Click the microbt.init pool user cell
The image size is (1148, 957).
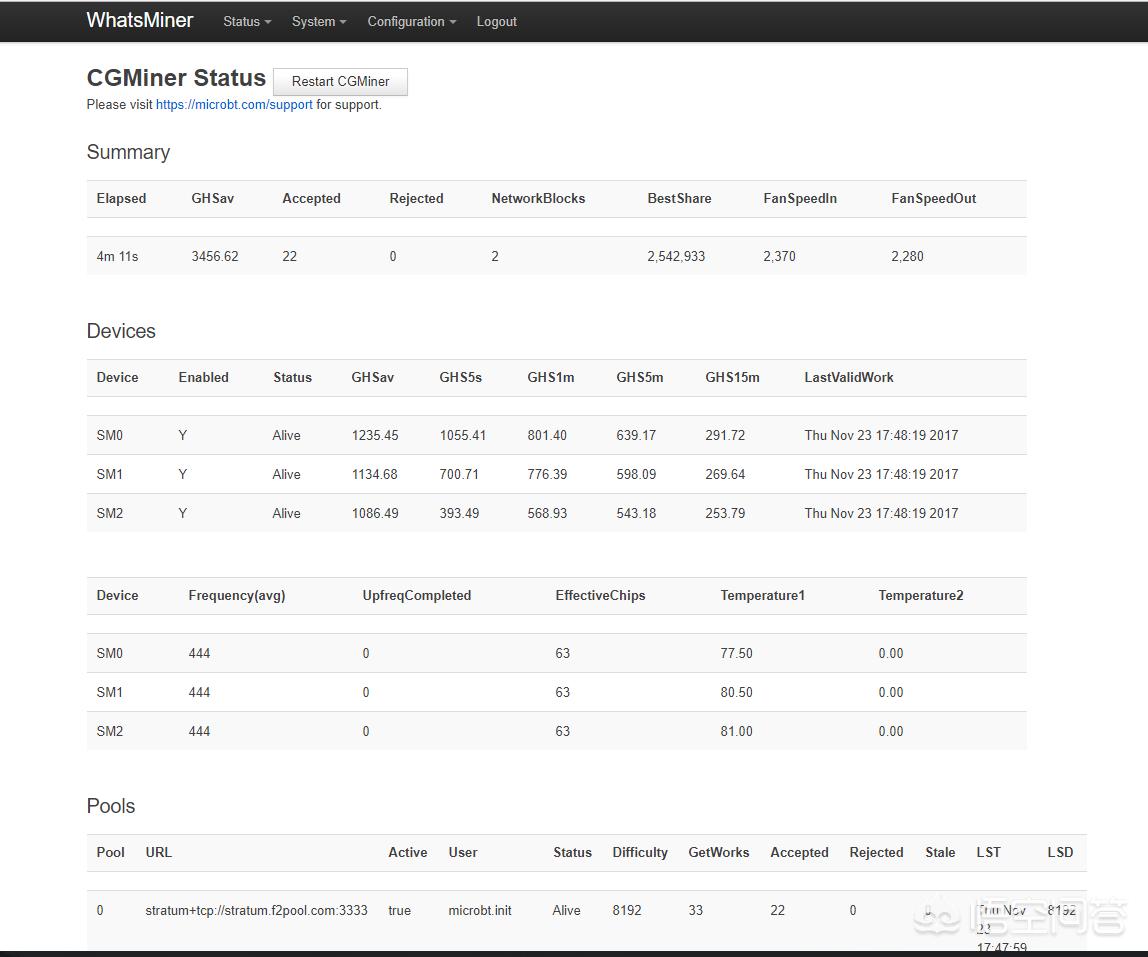point(480,910)
